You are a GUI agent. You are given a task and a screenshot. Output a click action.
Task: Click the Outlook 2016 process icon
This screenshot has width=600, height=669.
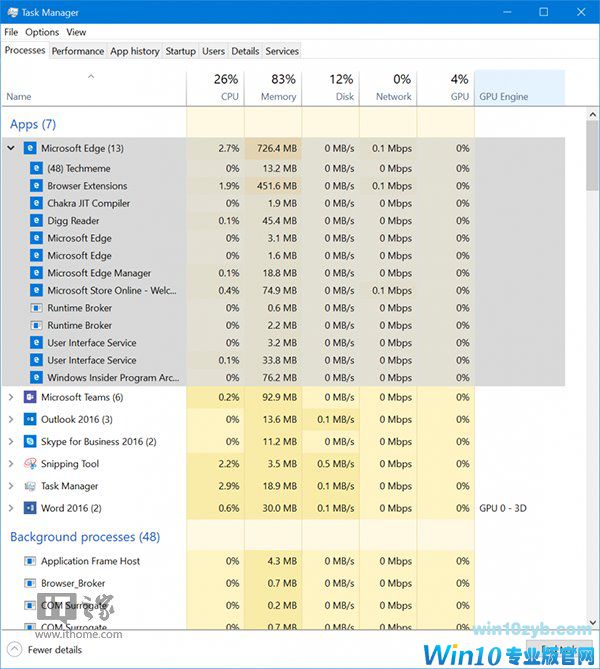coord(30,419)
